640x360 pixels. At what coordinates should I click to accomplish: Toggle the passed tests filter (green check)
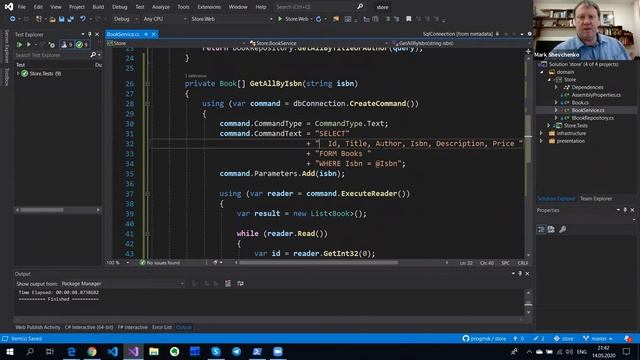pos(82,44)
